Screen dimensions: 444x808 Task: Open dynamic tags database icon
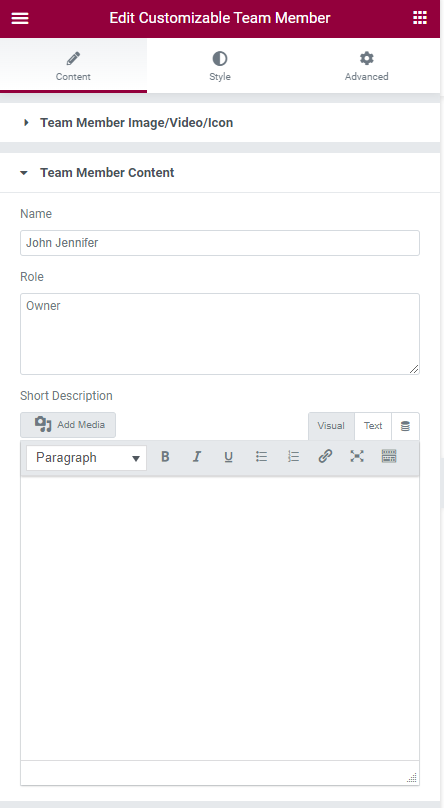(x=405, y=426)
